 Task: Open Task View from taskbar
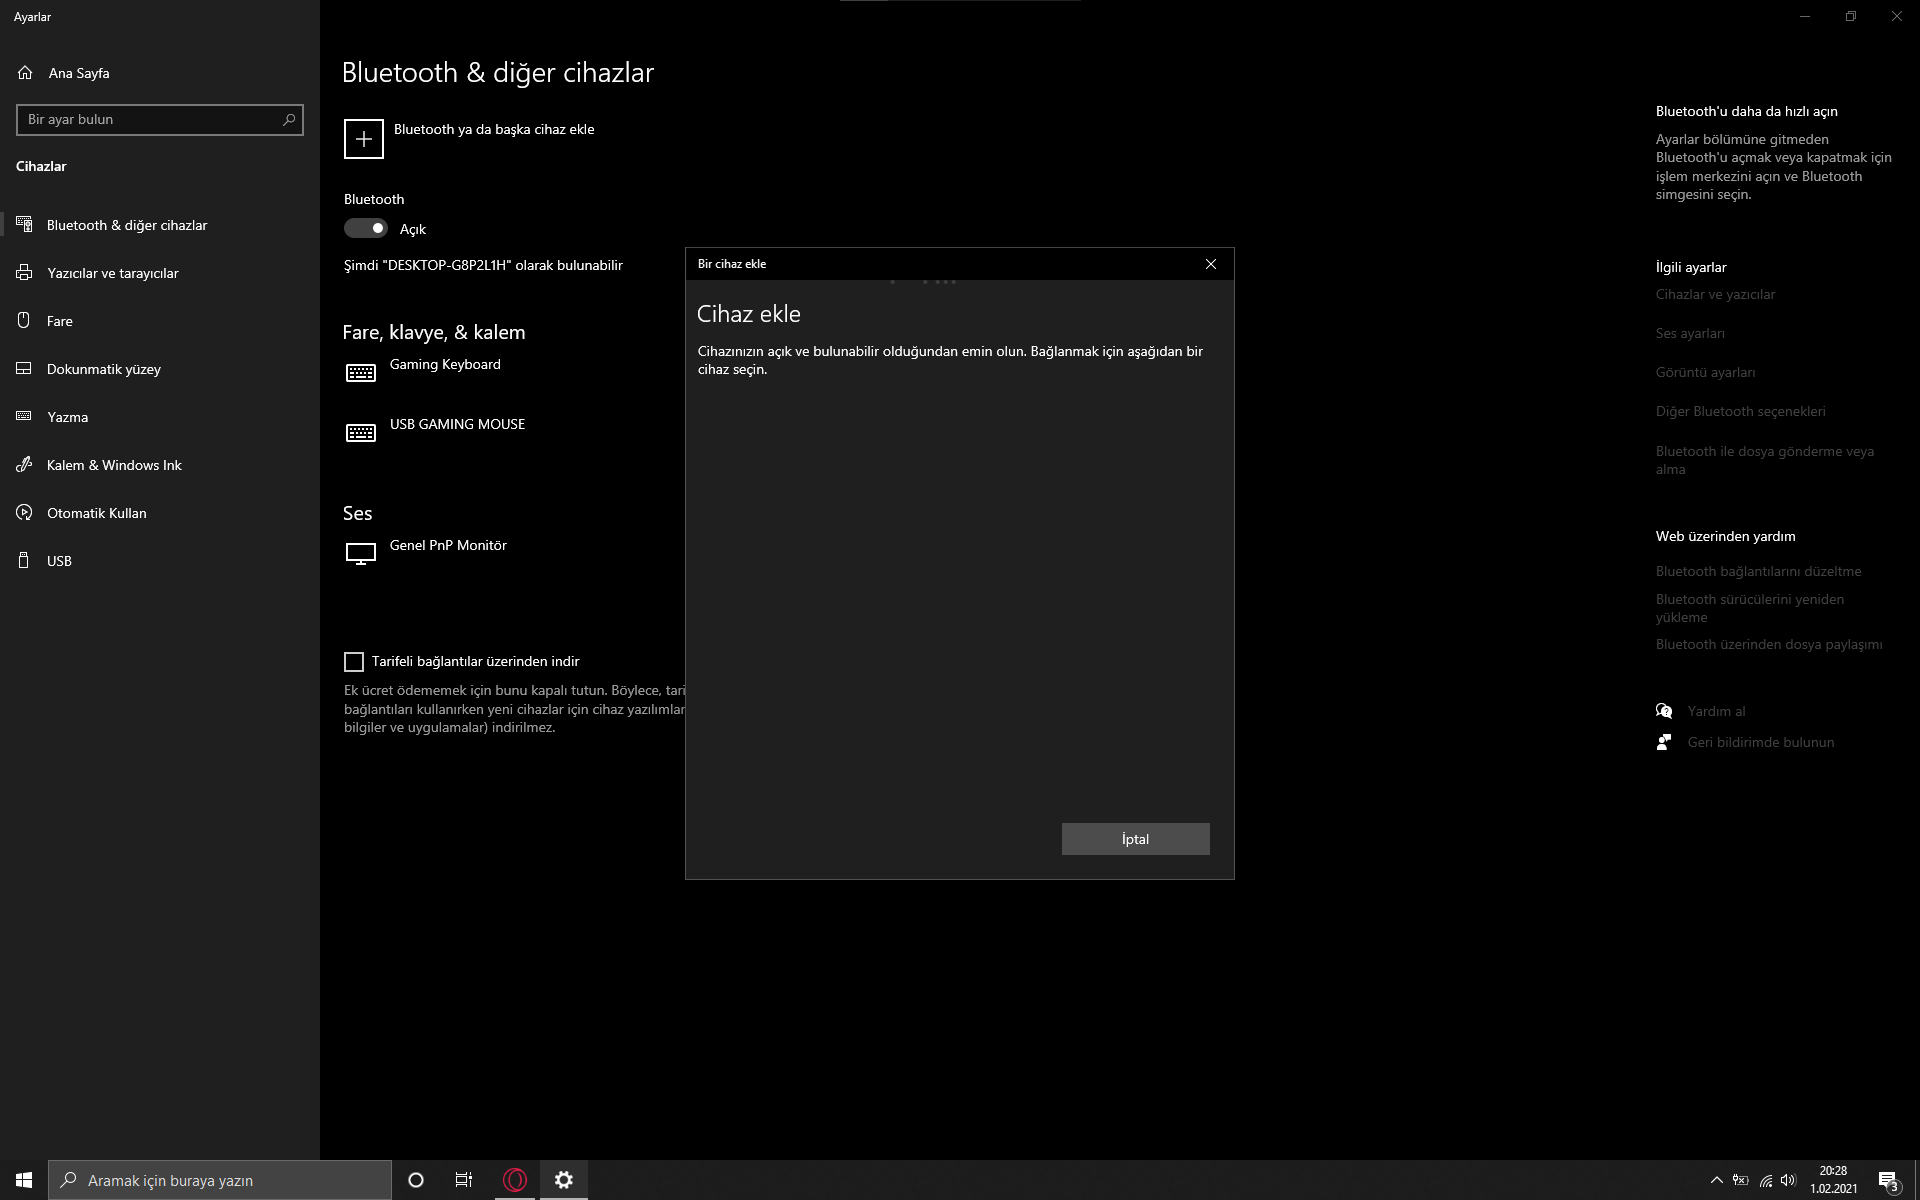click(464, 1180)
